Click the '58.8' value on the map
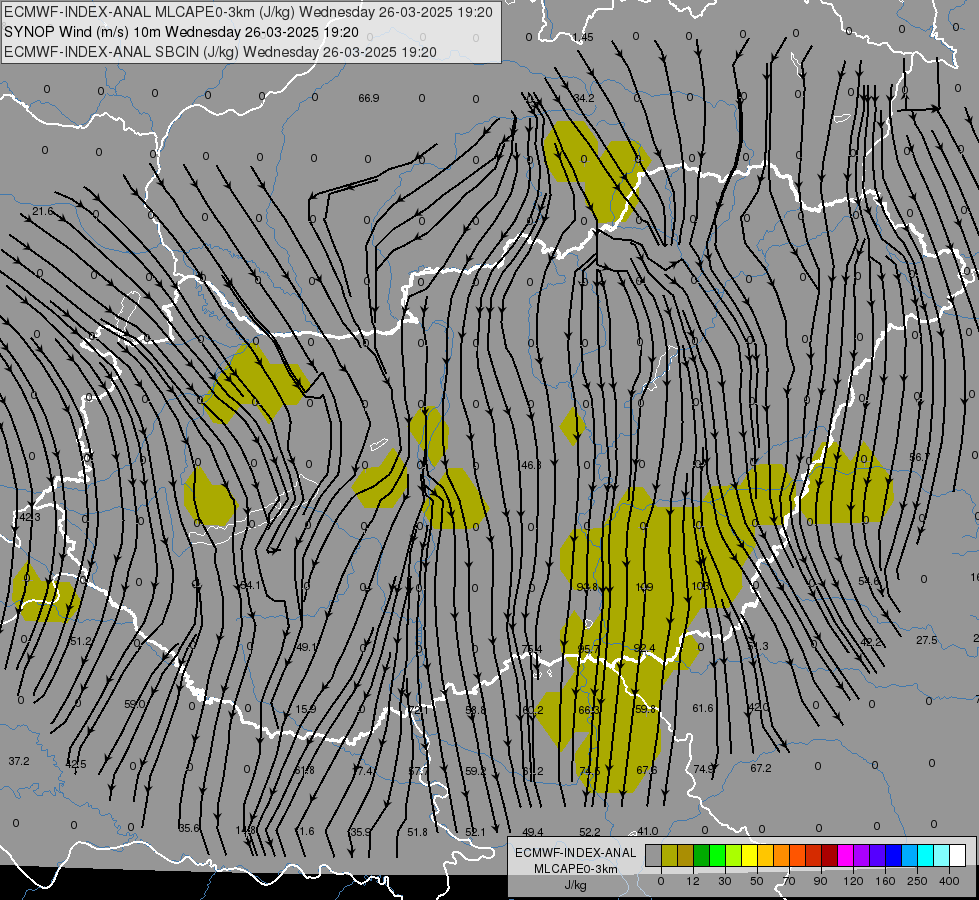 point(475,710)
